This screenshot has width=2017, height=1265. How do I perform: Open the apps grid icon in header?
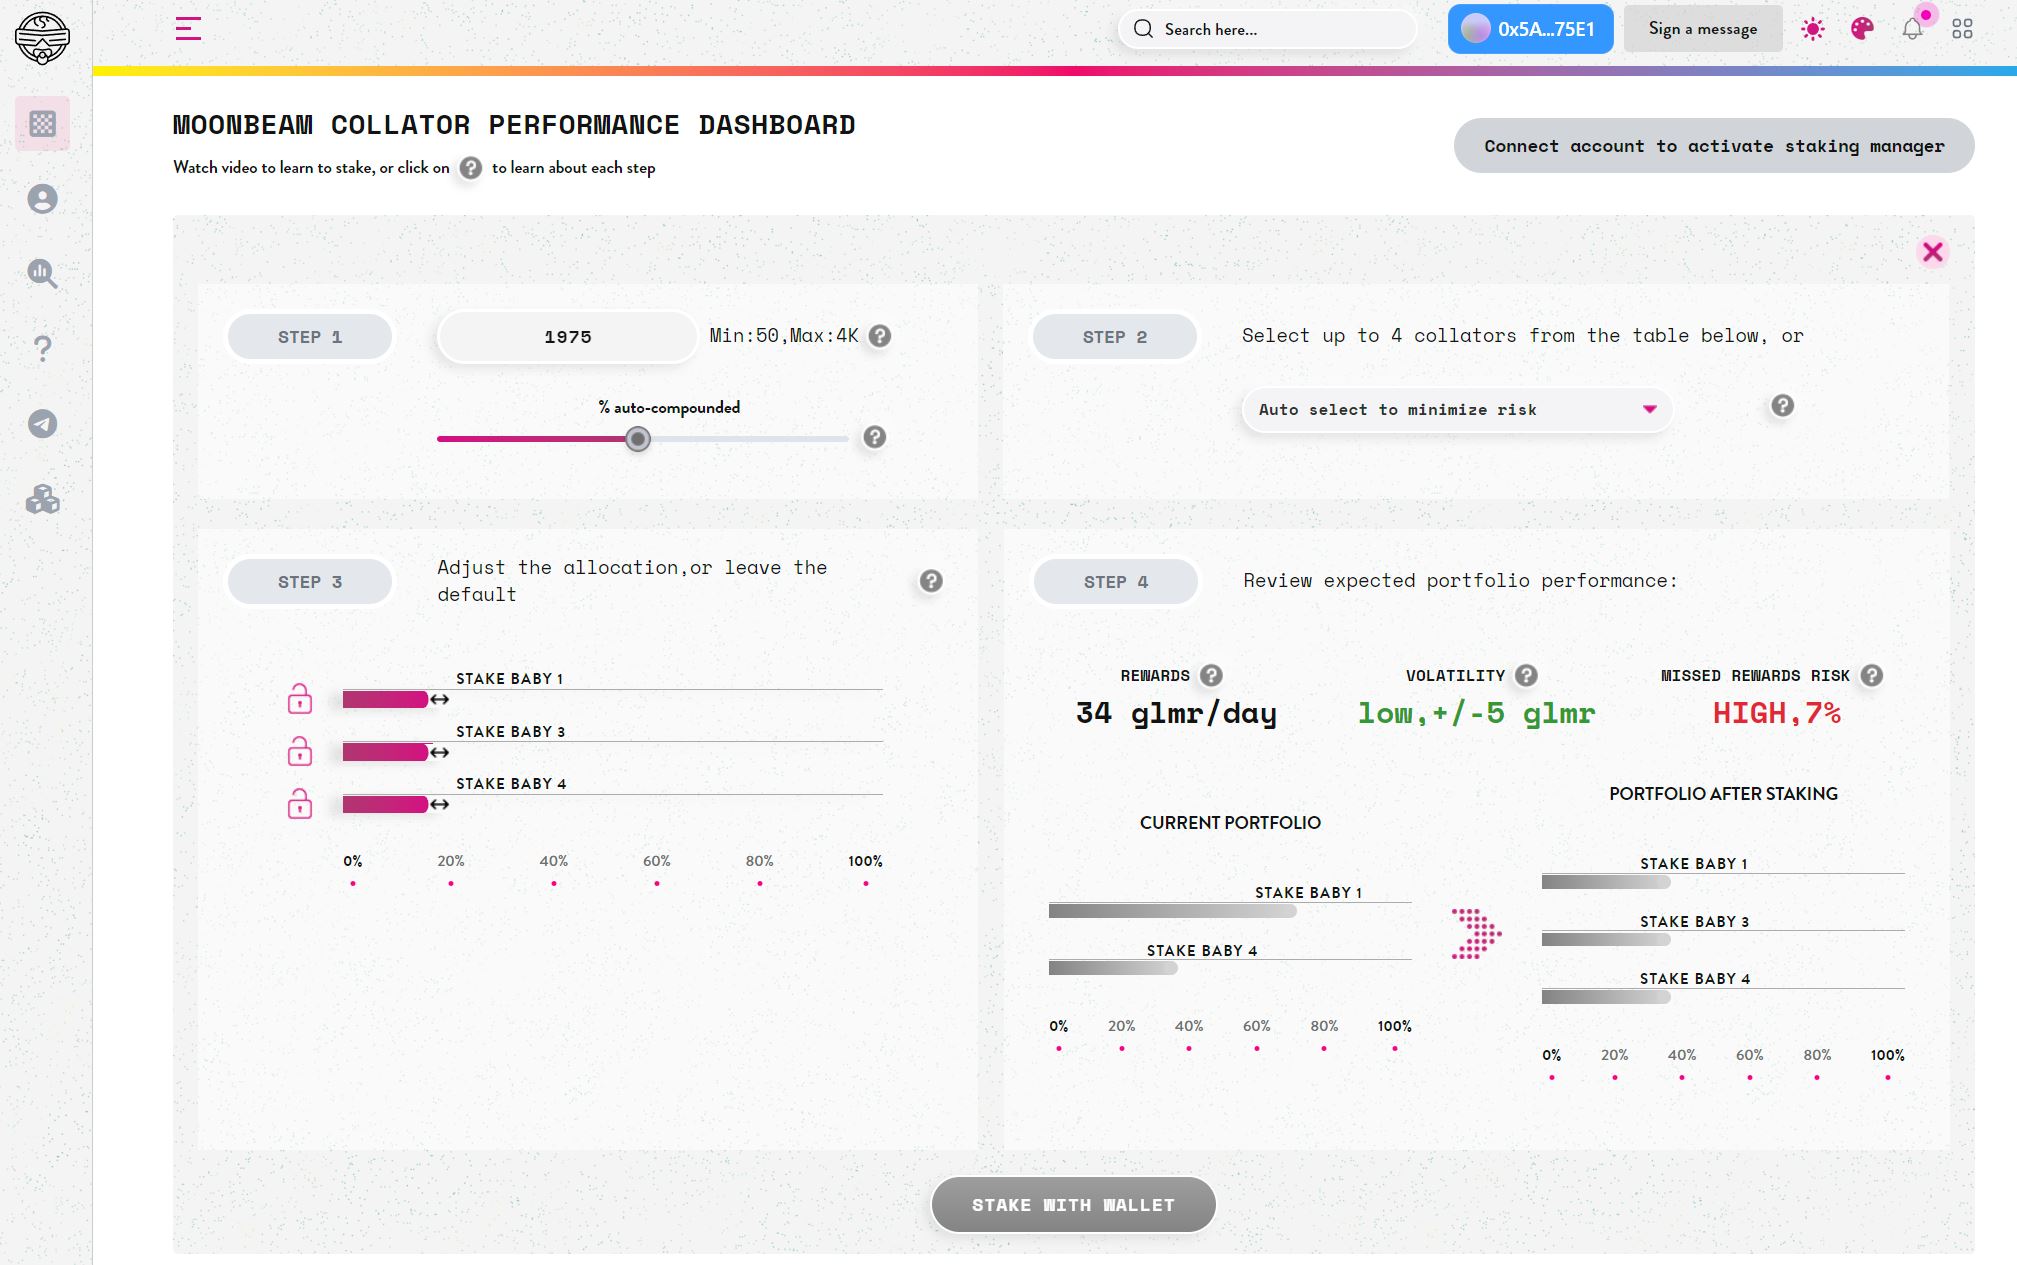click(x=1962, y=29)
